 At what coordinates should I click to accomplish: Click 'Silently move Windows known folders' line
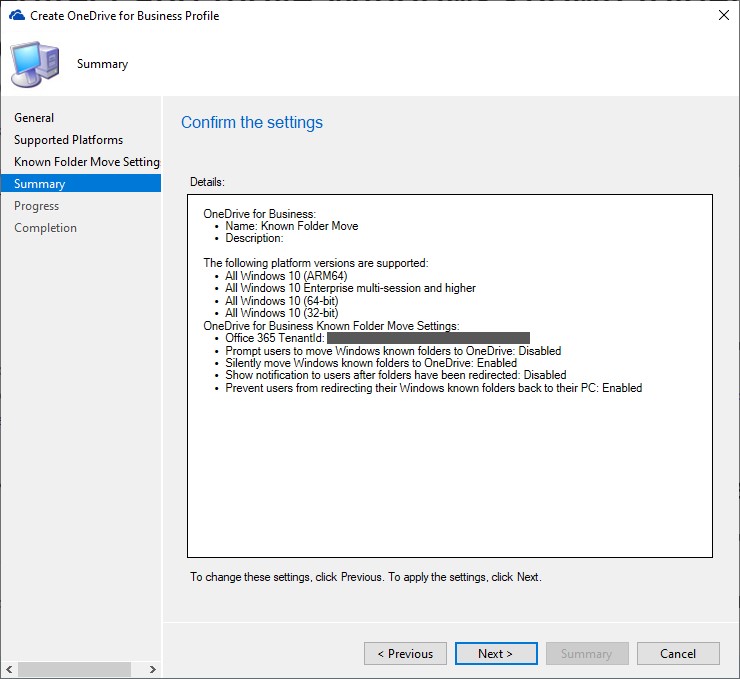(x=371, y=363)
